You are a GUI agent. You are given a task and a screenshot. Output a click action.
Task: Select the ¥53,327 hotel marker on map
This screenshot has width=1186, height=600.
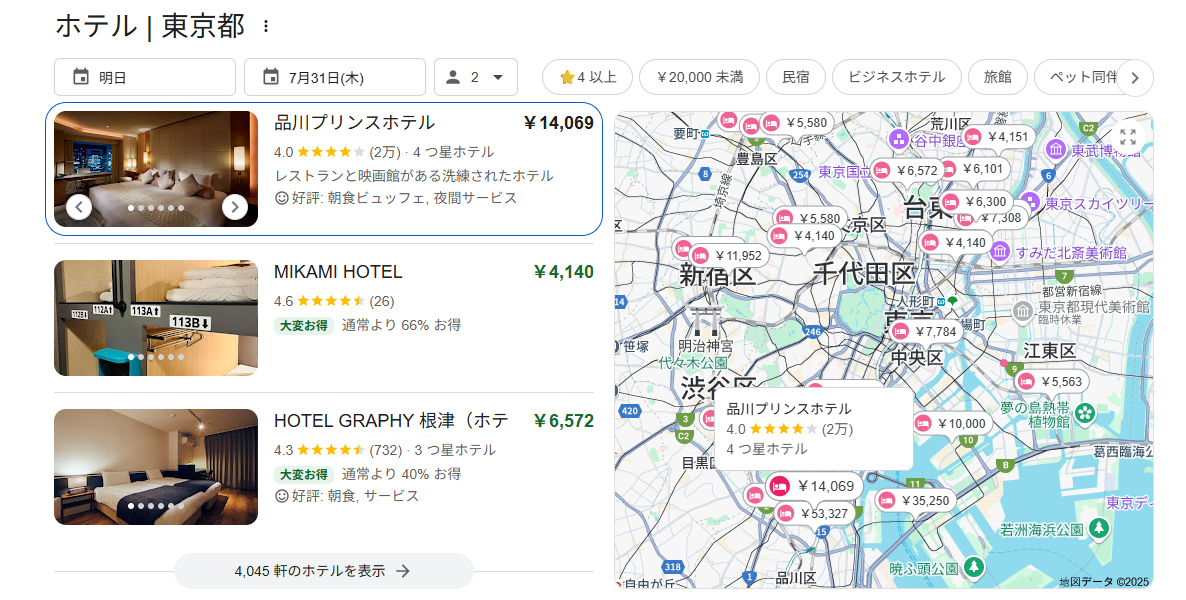click(x=814, y=514)
